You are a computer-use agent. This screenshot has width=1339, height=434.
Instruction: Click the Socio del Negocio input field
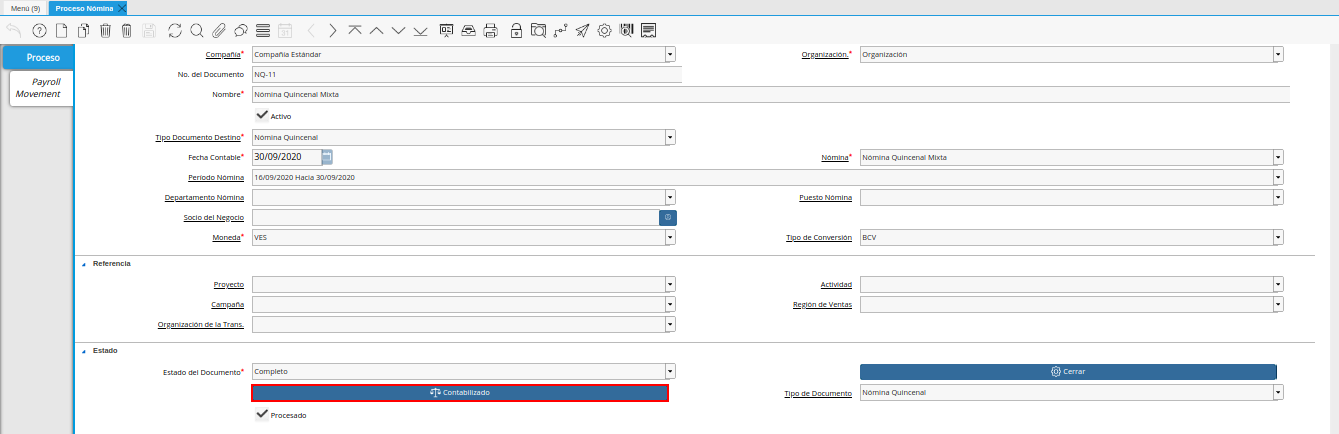click(x=455, y=217)
